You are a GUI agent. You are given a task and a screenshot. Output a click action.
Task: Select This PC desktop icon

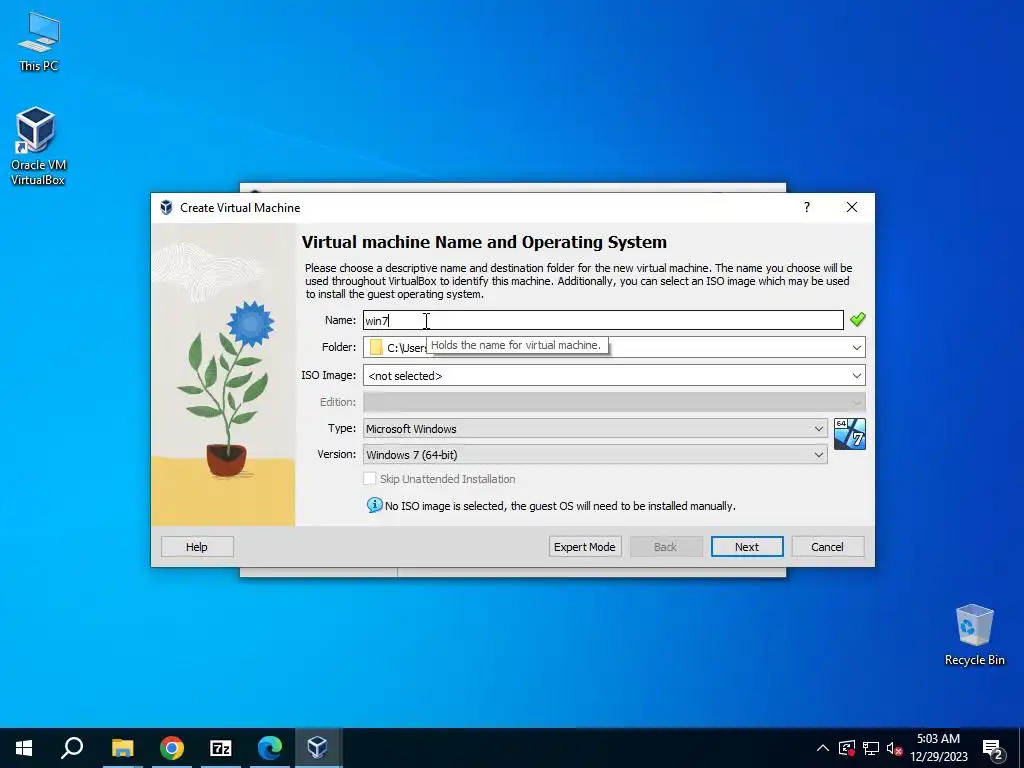pos(39,41)
